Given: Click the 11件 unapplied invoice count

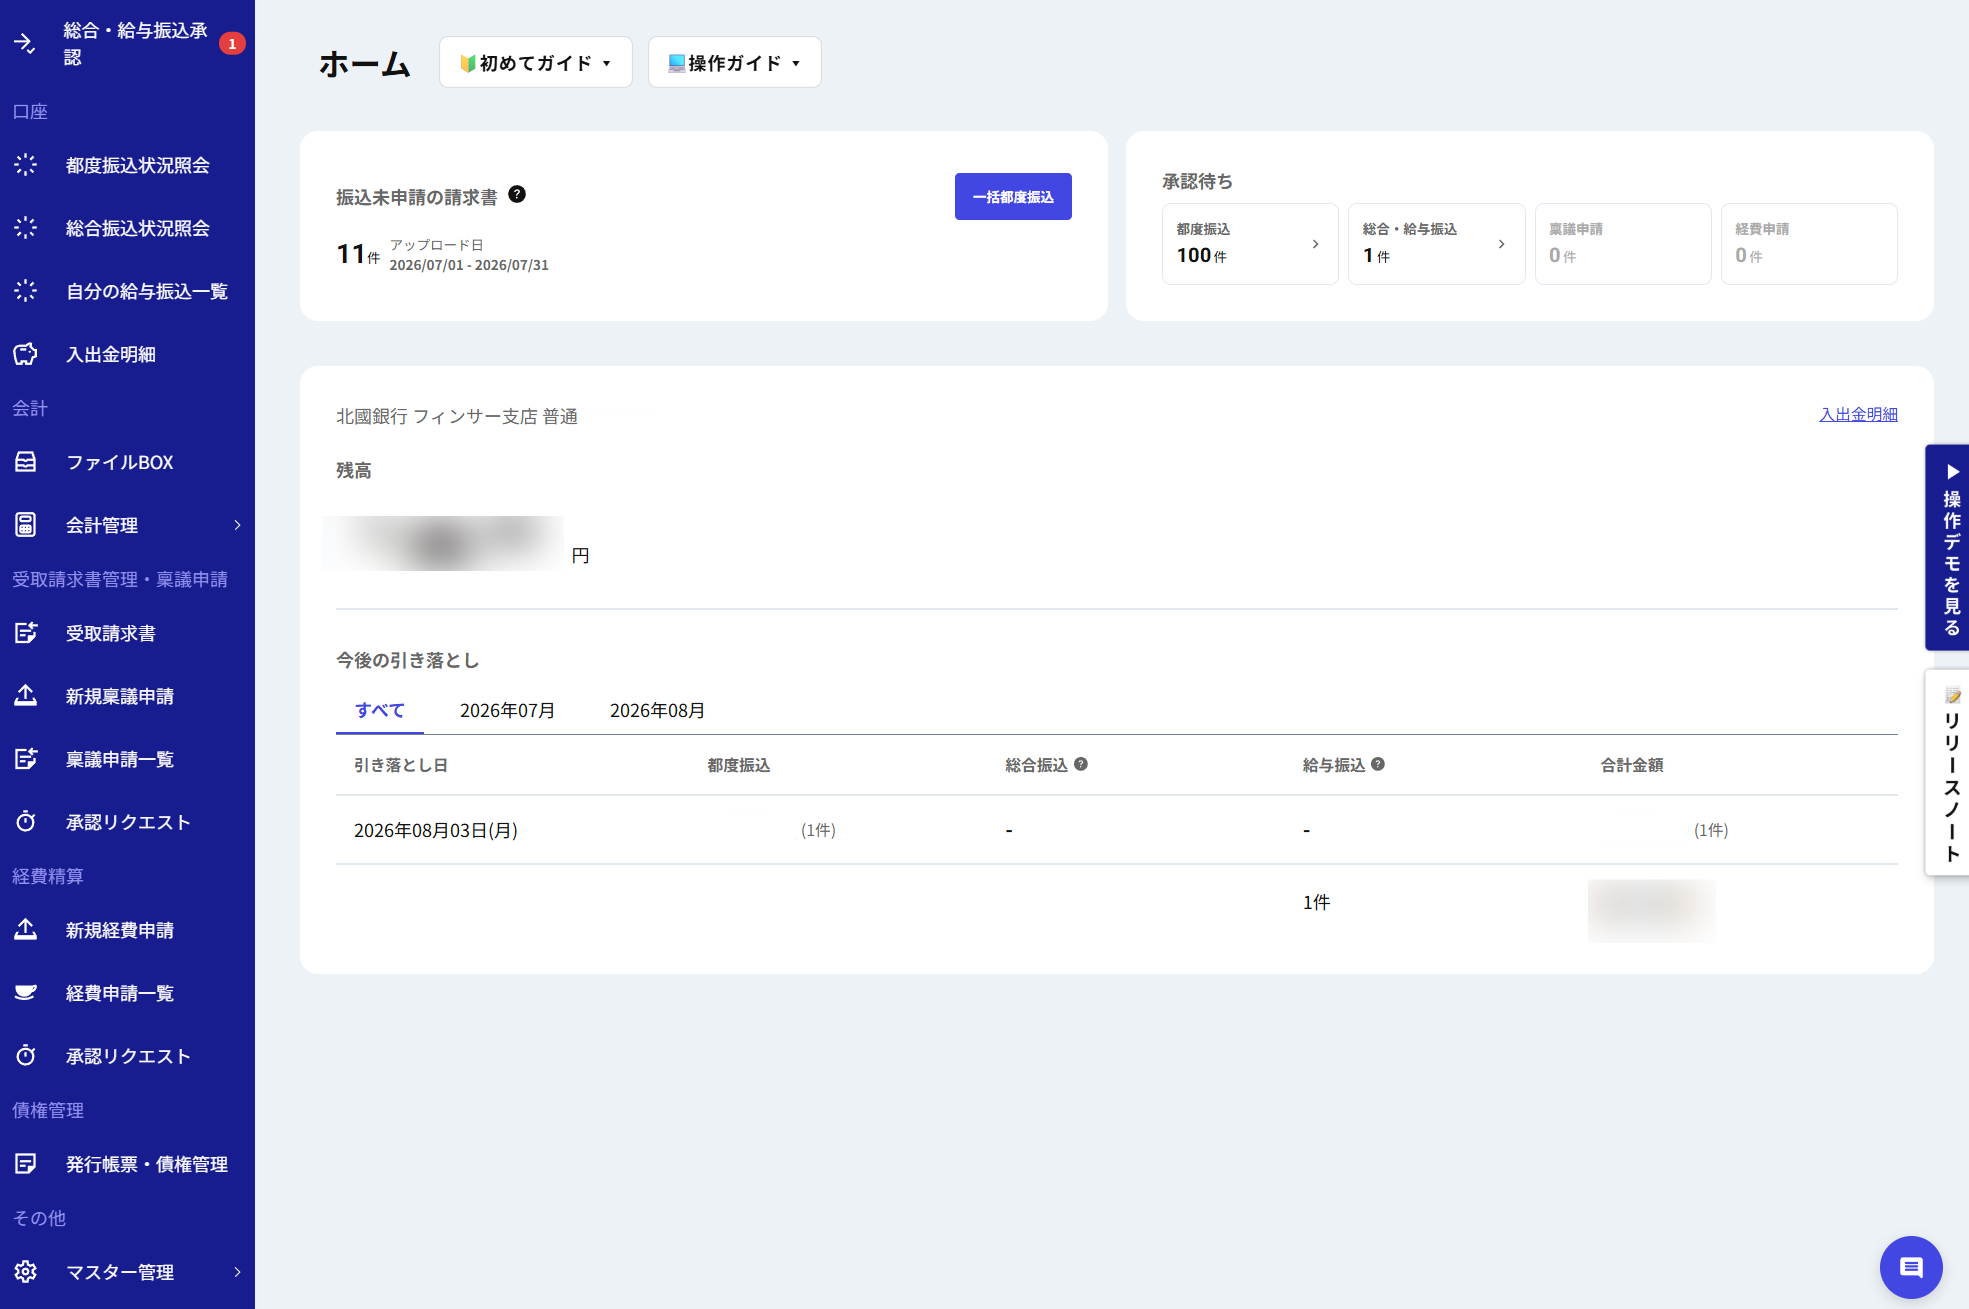Looking at the screenshot, I should point(358,254).
